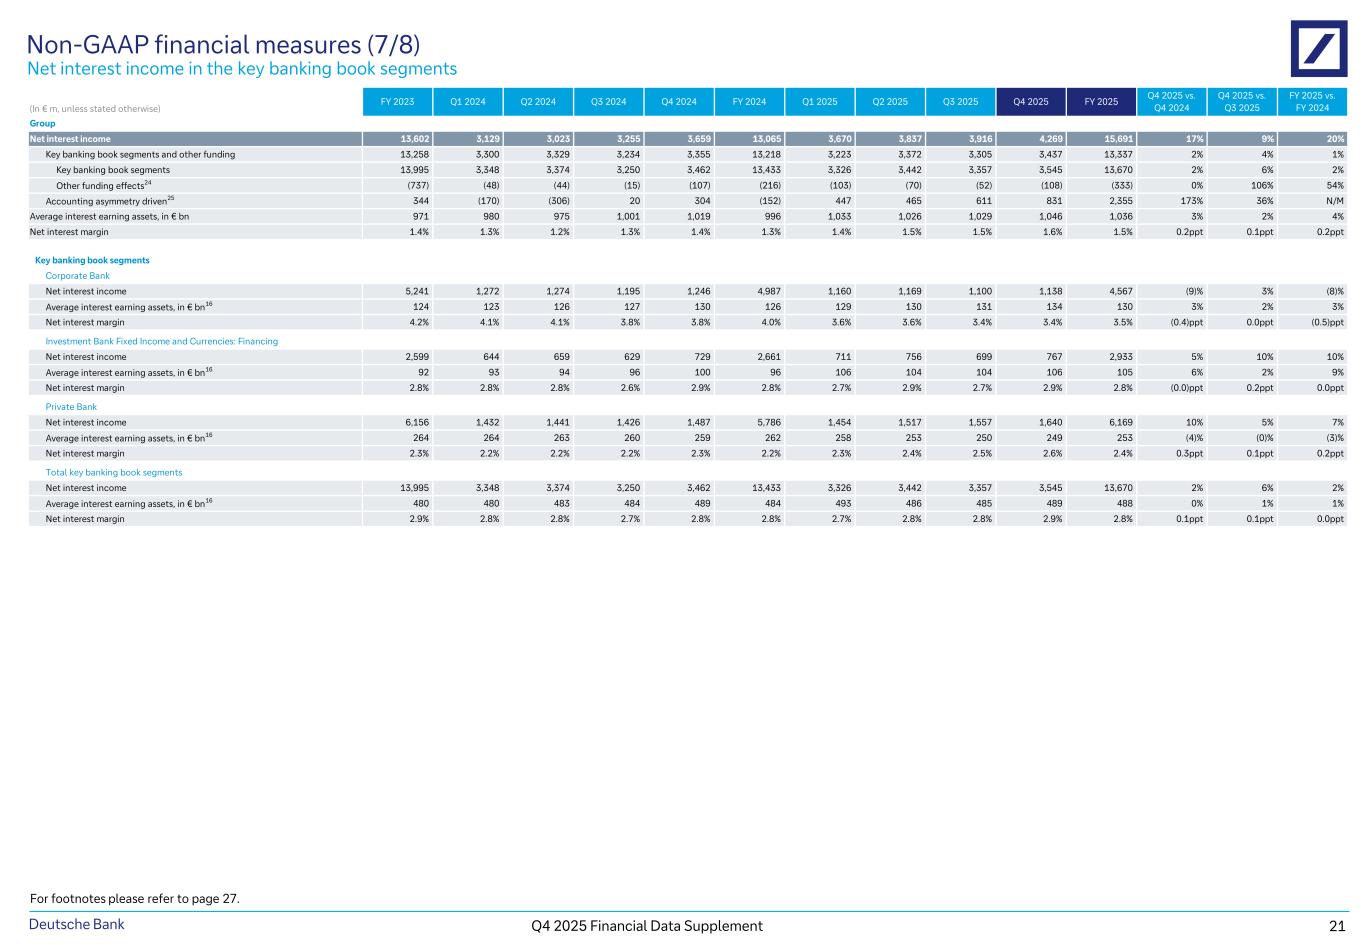The width and height of the screenshot is (1365, 945).
Task: Click the Deutsche Bank text in footer
Action: click(76, 924)
